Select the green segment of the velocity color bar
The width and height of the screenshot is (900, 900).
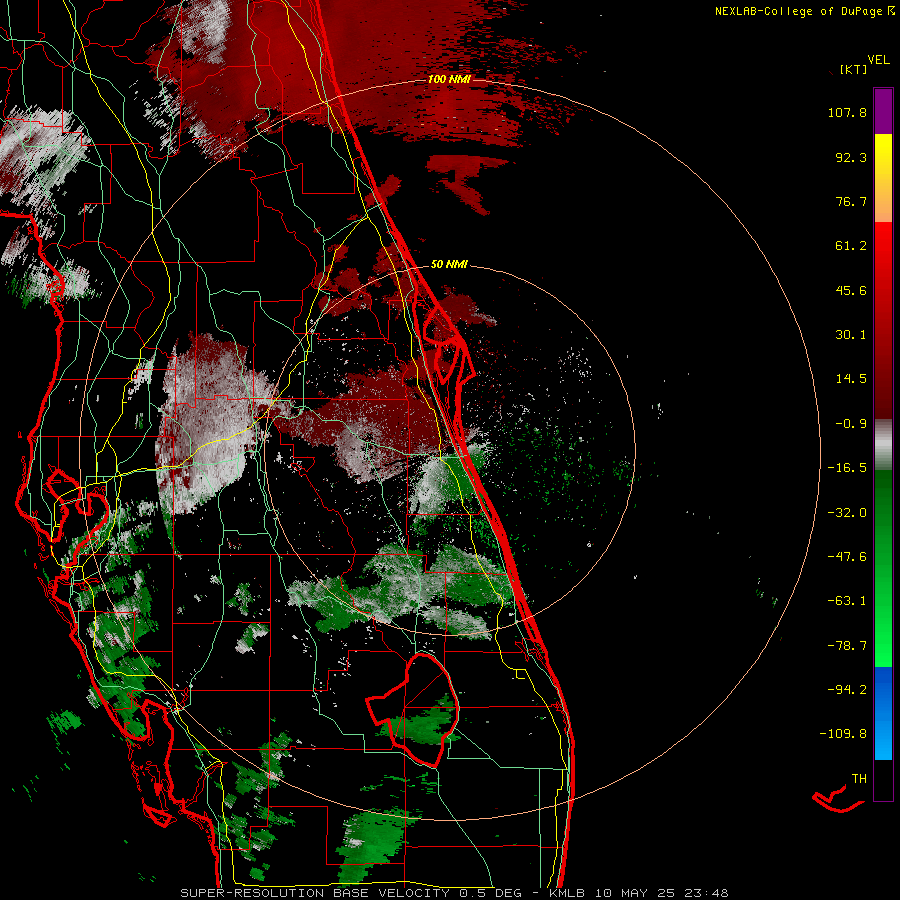click(x=883, y=568)
